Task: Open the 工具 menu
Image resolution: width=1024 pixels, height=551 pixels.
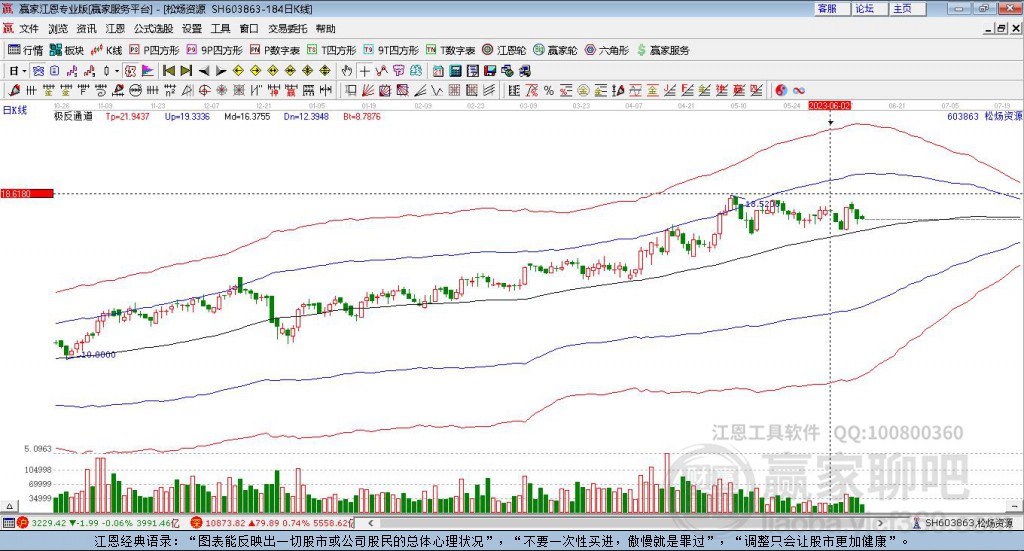Action: (x=220, y=29)
